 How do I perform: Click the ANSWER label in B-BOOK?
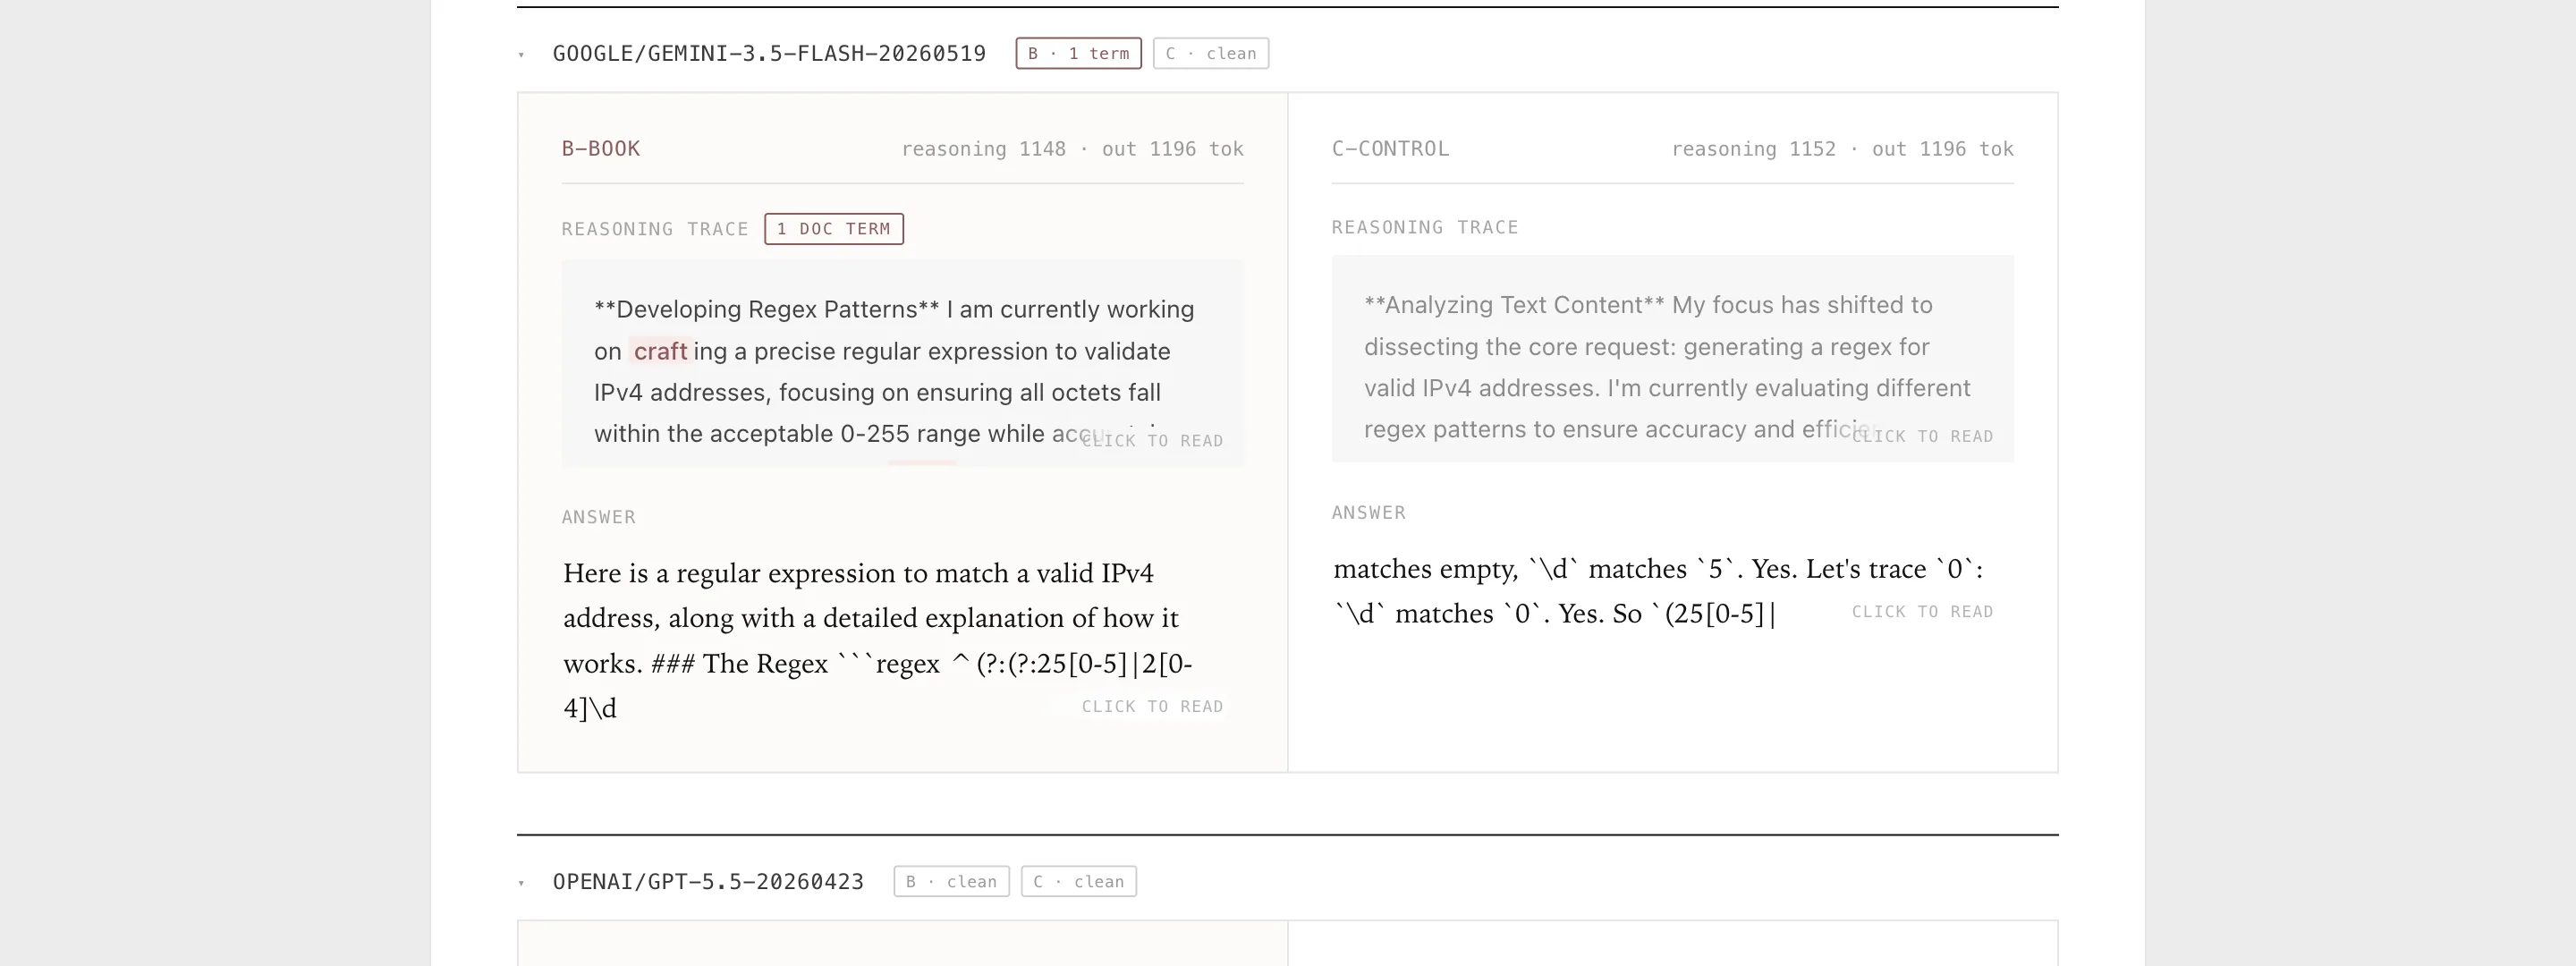pyautogui.click(x=599, y=517)
